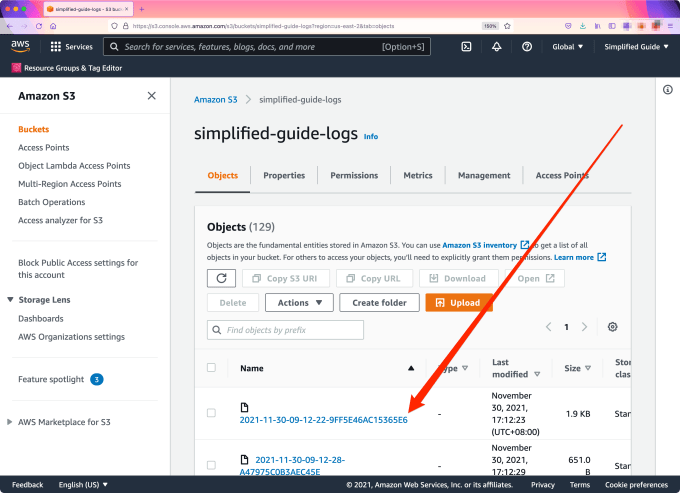The image size is (680, 493).
Task: Open Buckets in sidebar
Action: tap(33, 129)
